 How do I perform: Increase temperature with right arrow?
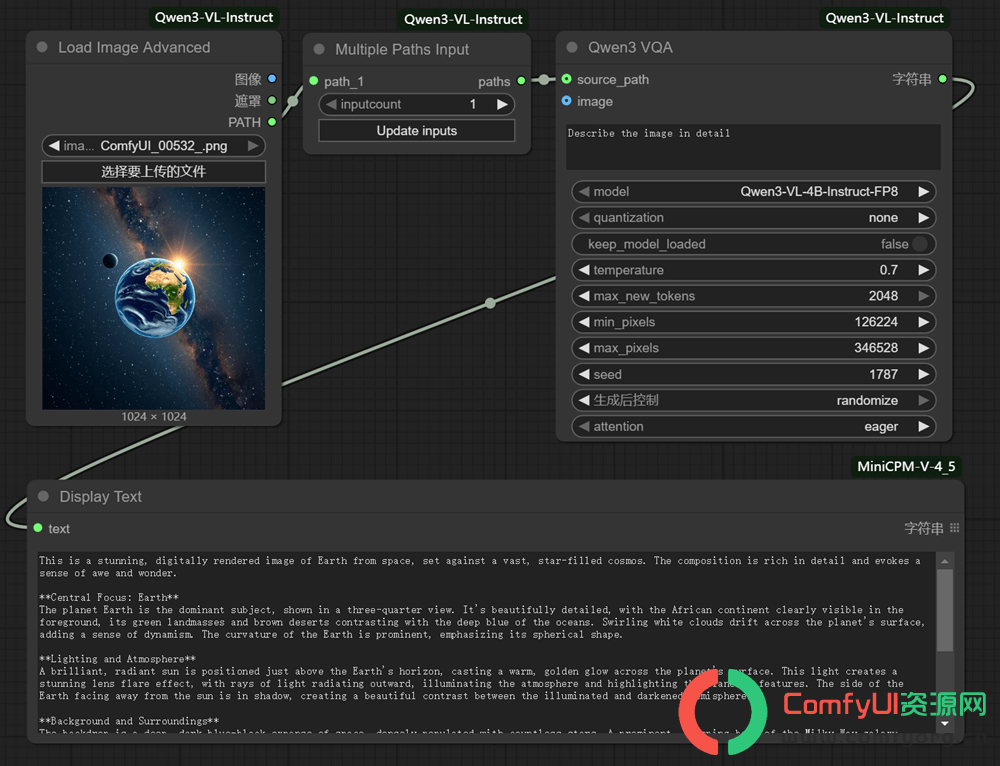click(923, 270)
